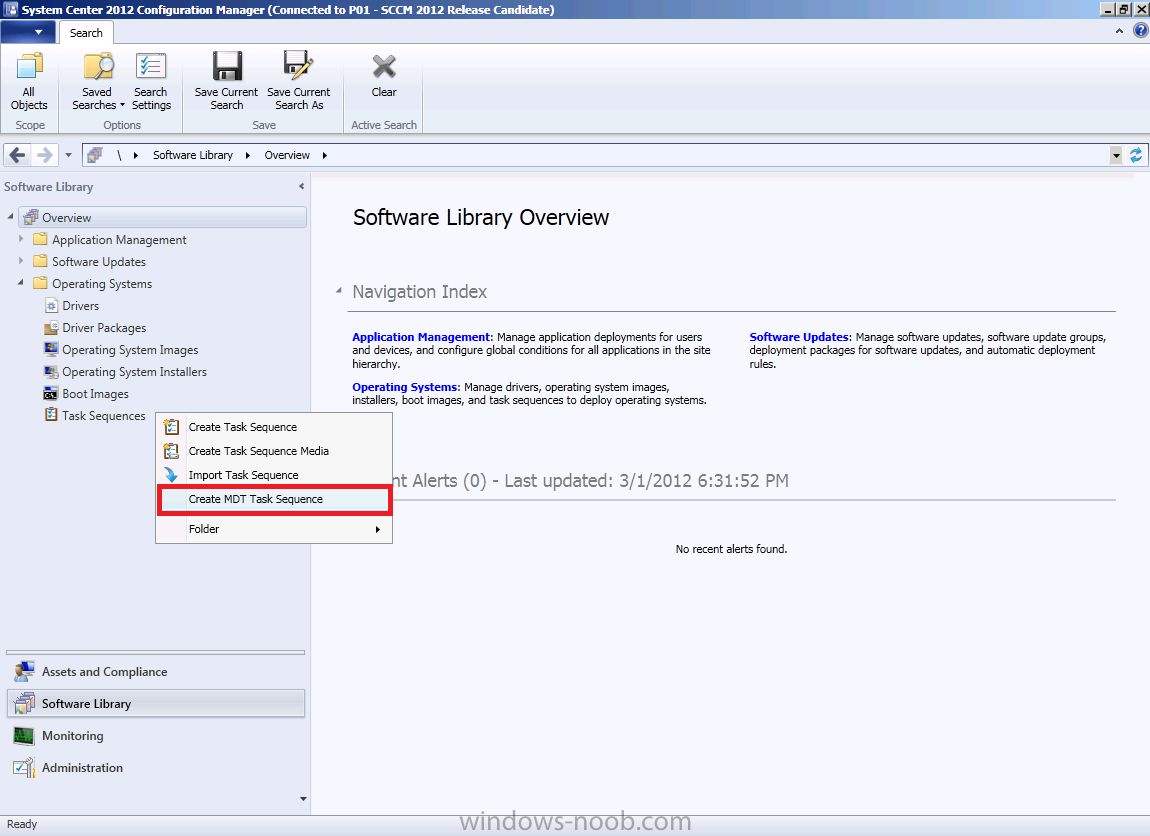Click the All Objects scope icon
Image resolution: width=1150 pixels, height=836 pixels.
click(29, 81)
